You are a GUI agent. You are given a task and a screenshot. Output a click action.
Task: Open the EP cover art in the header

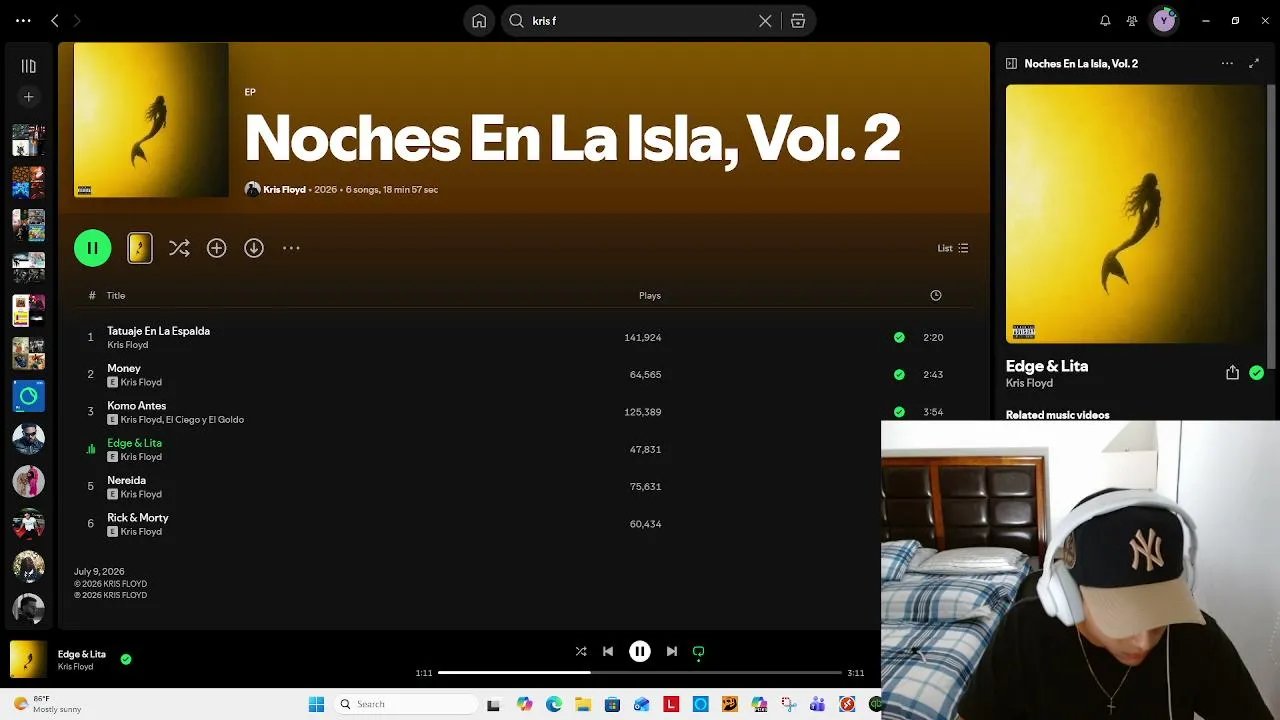(151, 120)
